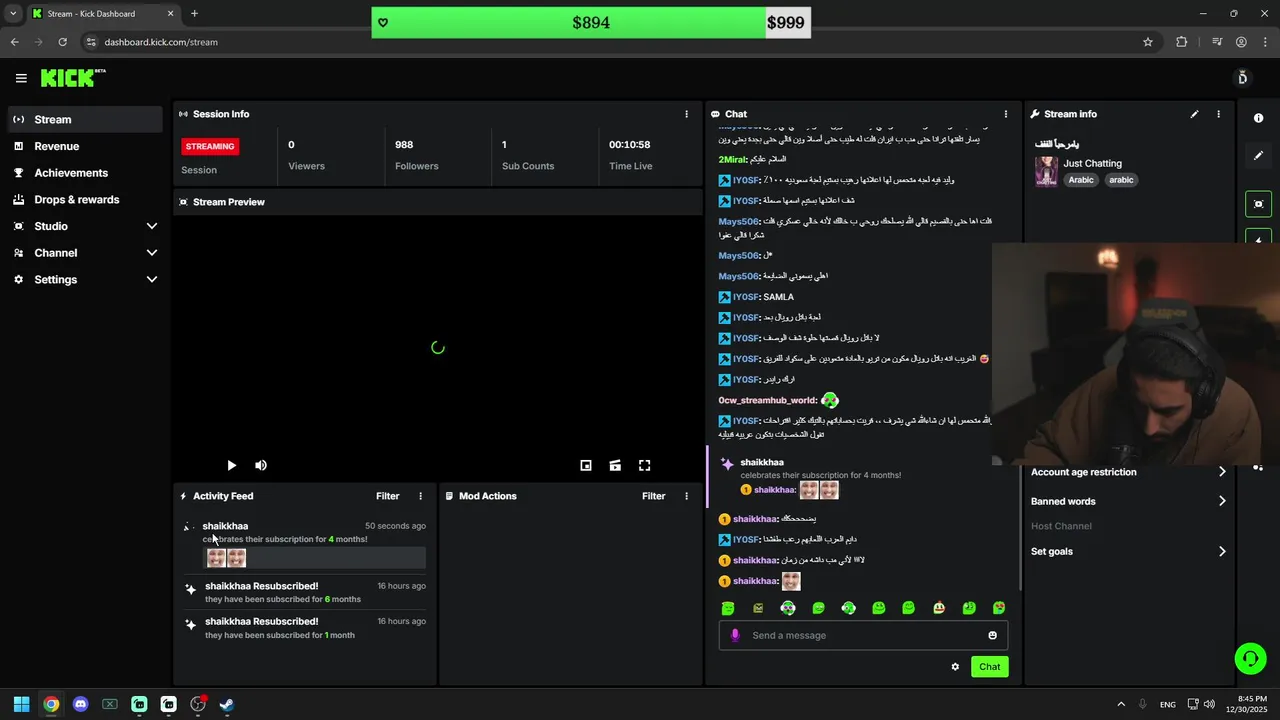Open Stream info options menu
This screenshot has height=720, width=1280.
point(1218,114)
